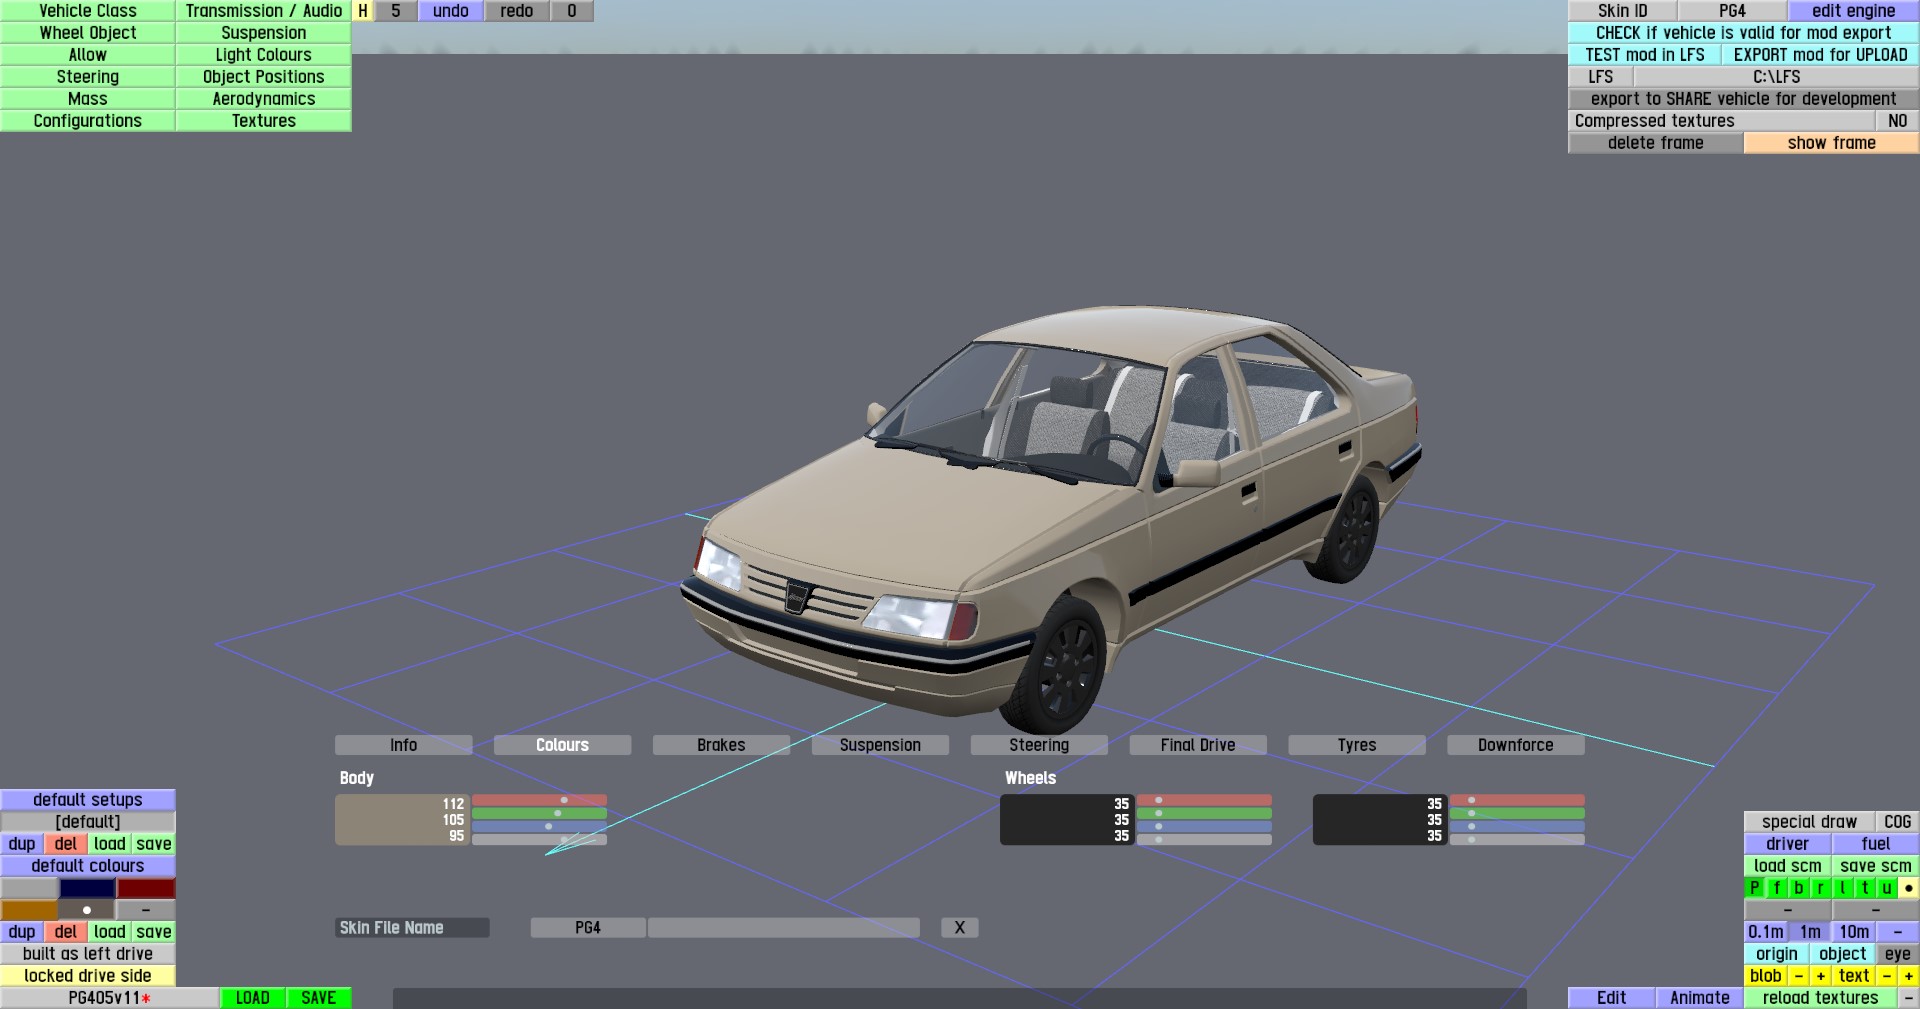1920x1009 pixels.
Task: Toggle the show frame button
Action: coord(1831,143)
